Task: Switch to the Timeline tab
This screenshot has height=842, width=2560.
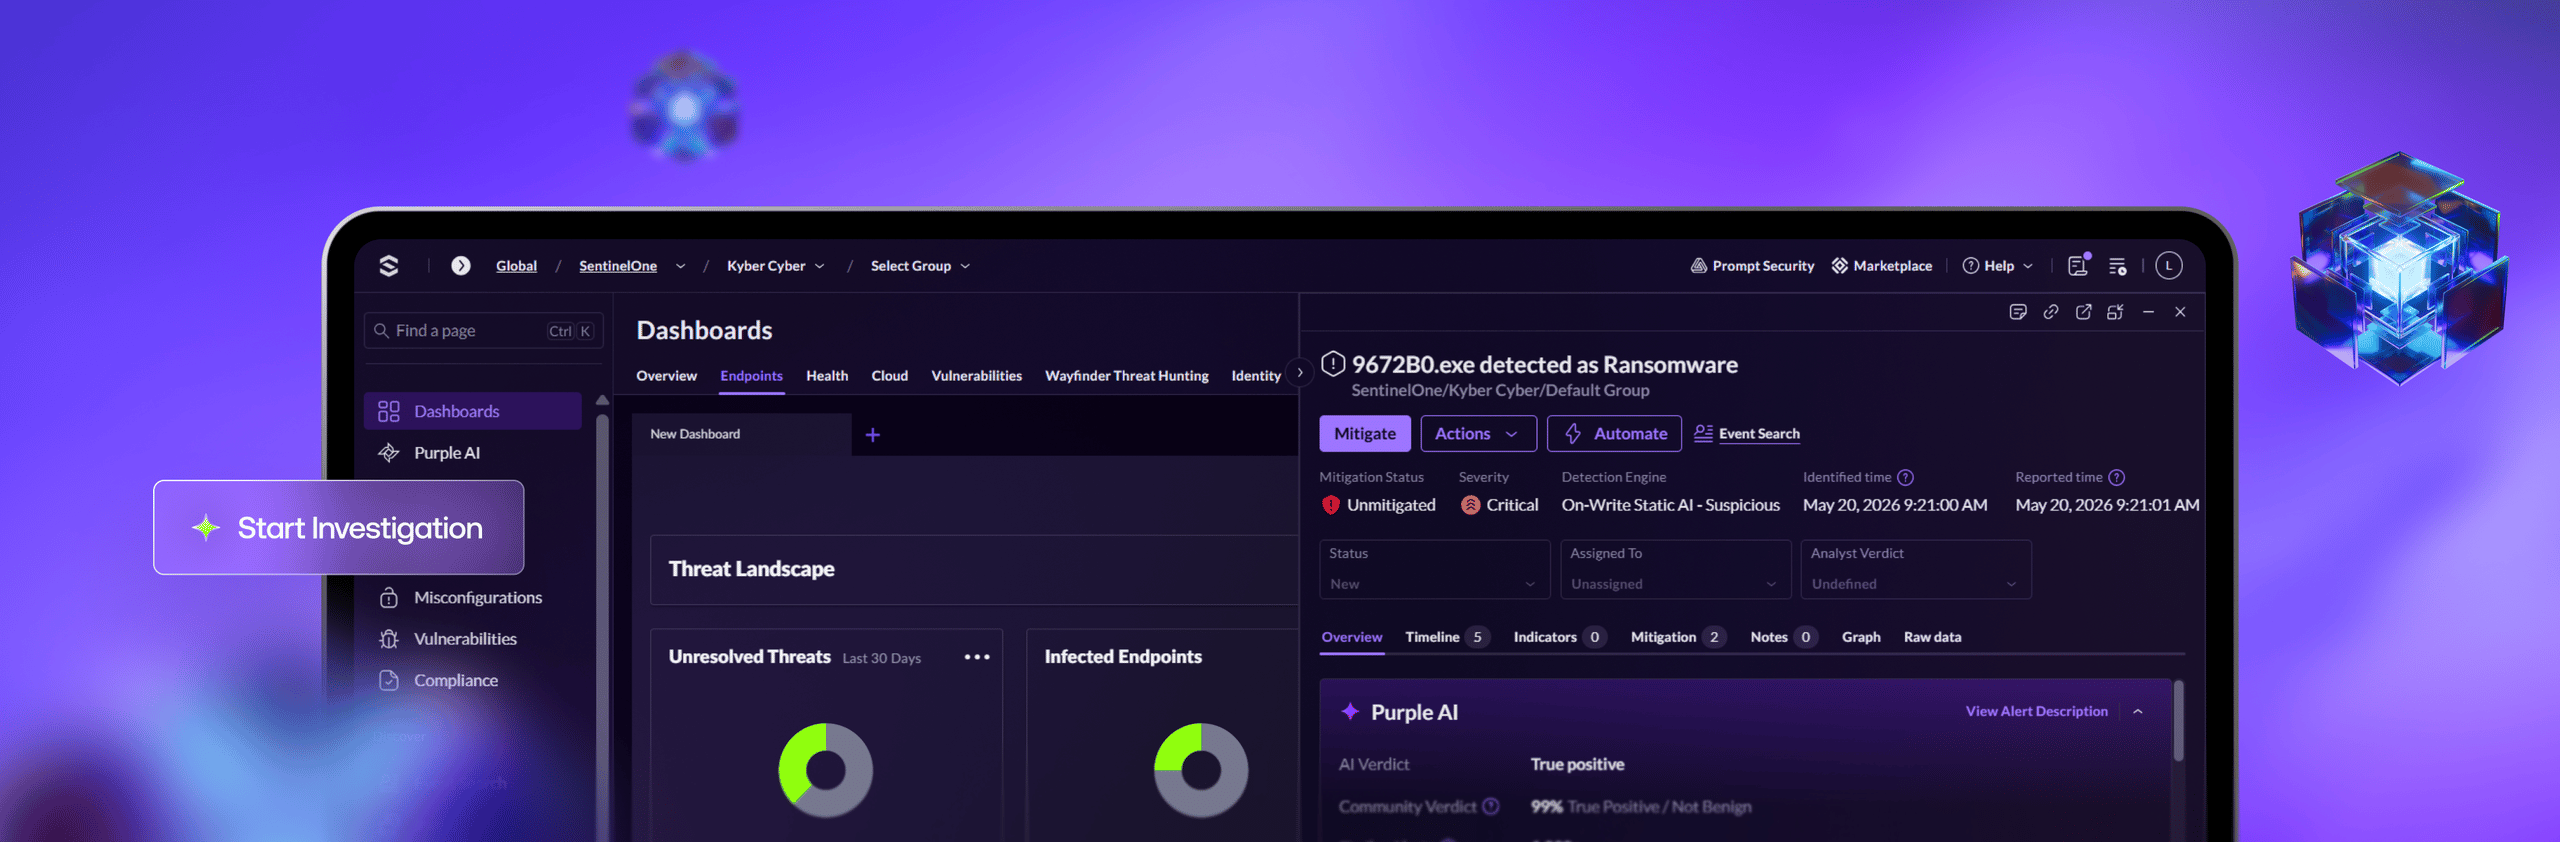Action: (1447, 637)
